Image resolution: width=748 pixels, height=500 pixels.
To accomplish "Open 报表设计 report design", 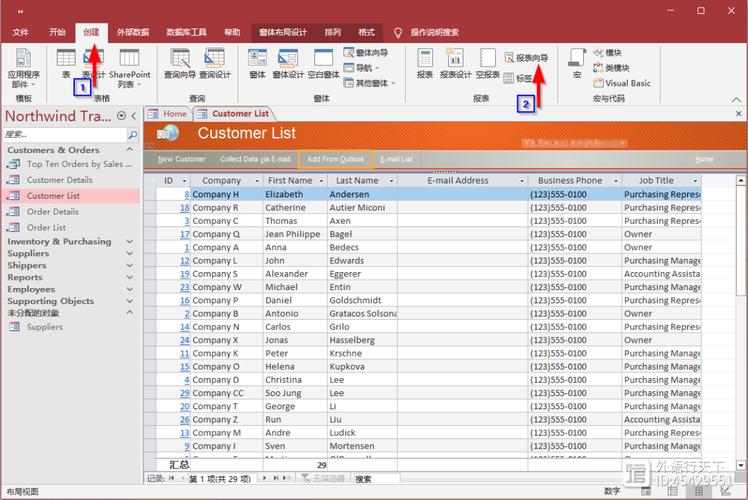I will (455, 63).
